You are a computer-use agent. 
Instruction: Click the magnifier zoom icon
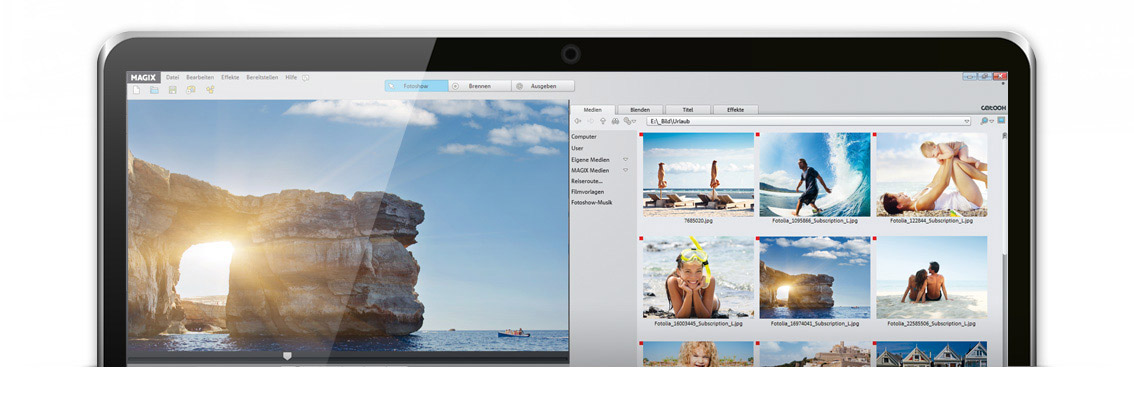pos(984,121)
